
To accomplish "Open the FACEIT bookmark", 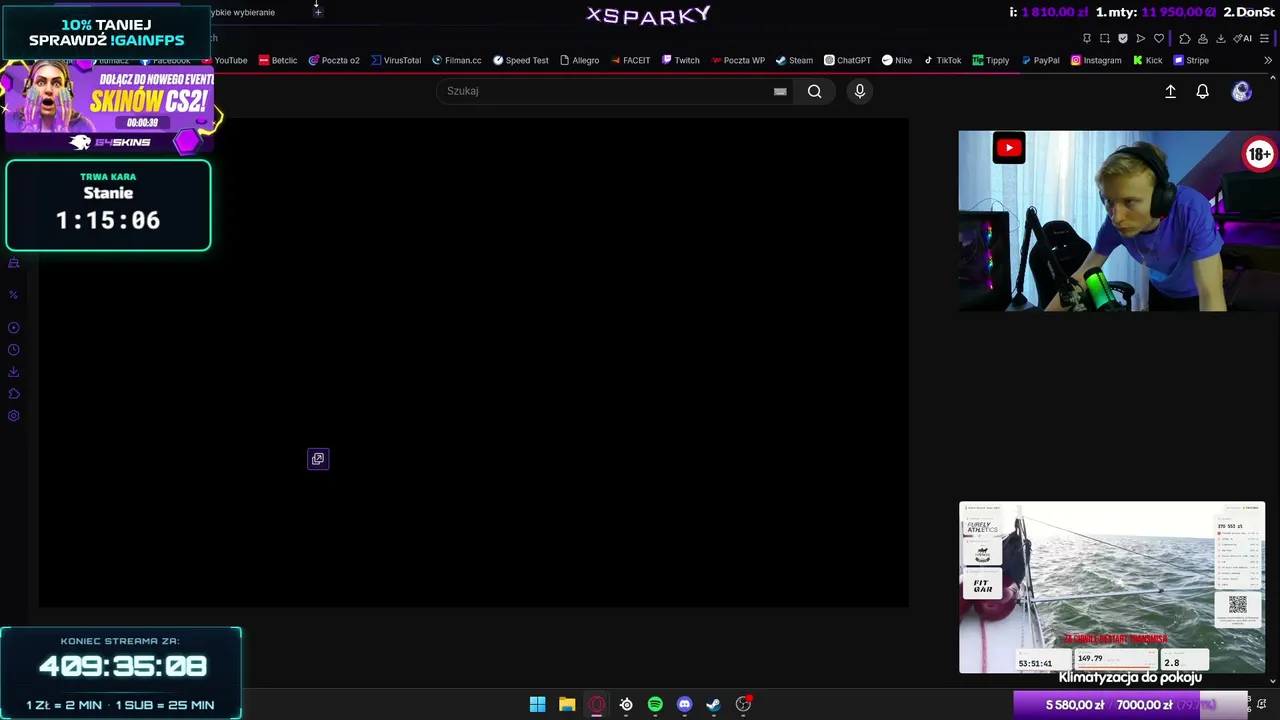I will tap(630, 60).
